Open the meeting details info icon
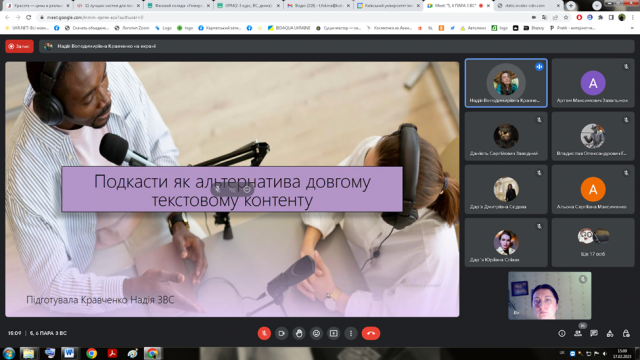 [x=562, y=333]
